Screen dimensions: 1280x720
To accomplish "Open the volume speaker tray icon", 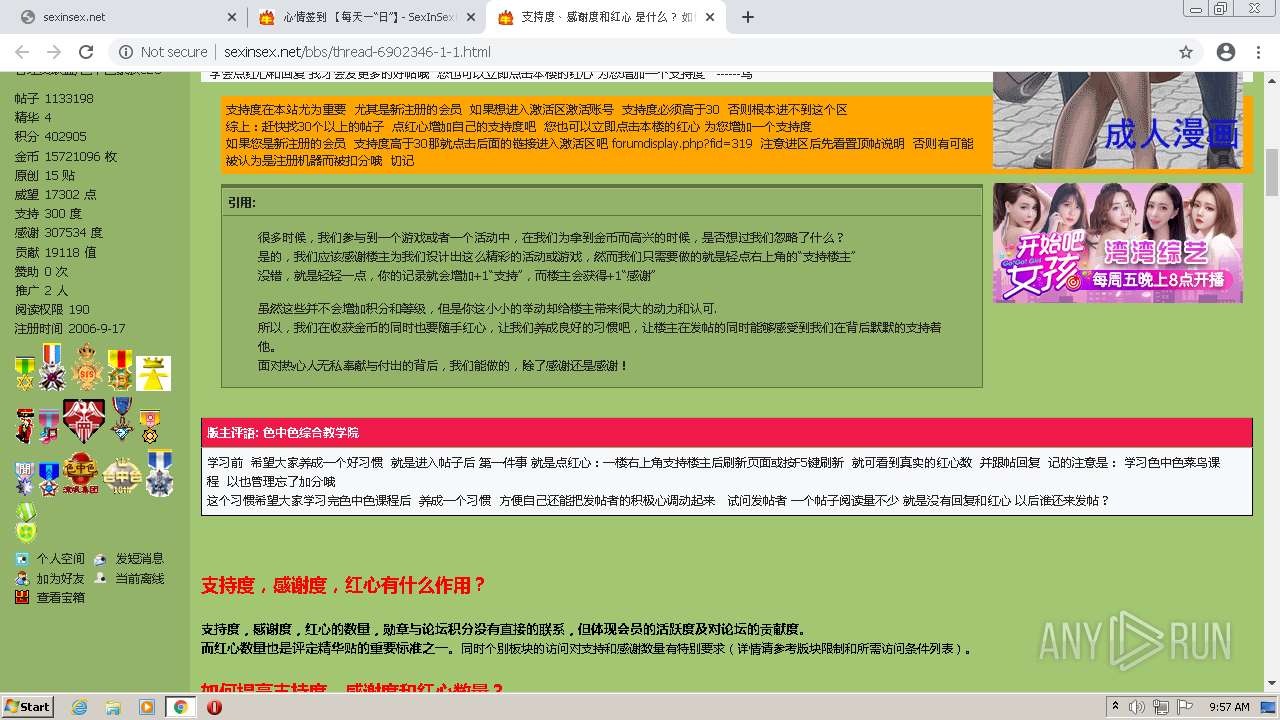I will click(1139, 707).
